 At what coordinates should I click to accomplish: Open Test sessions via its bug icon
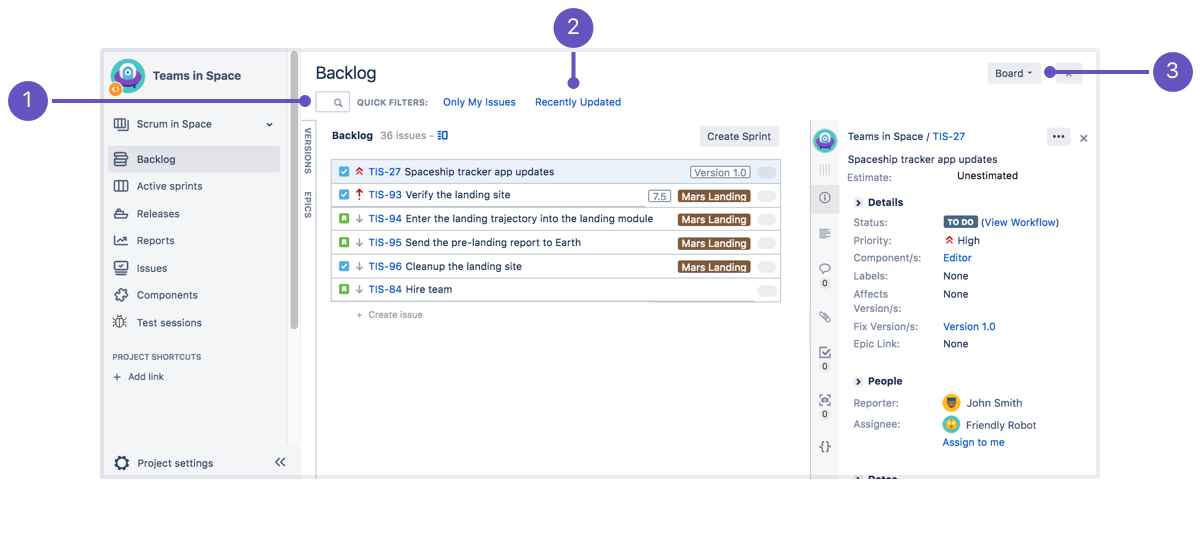[x=121, y=322]
